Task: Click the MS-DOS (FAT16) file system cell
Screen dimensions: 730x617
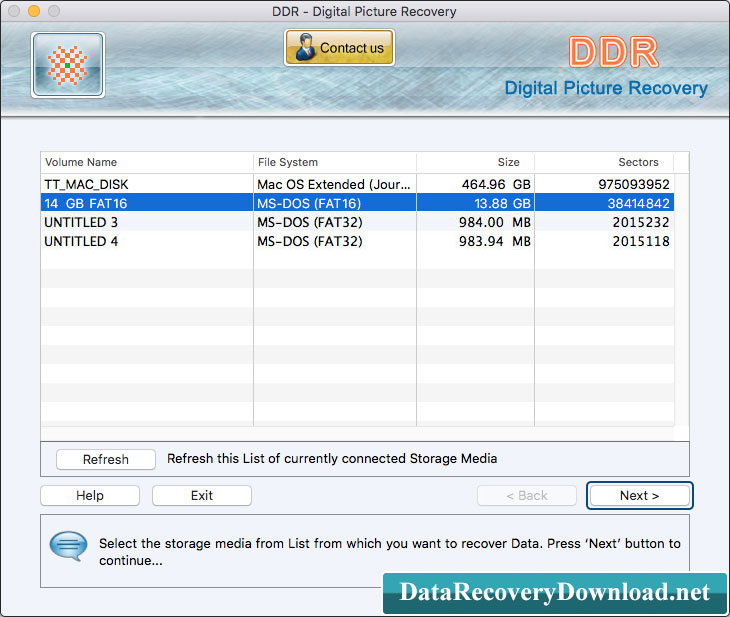Action: click(335, 203)
